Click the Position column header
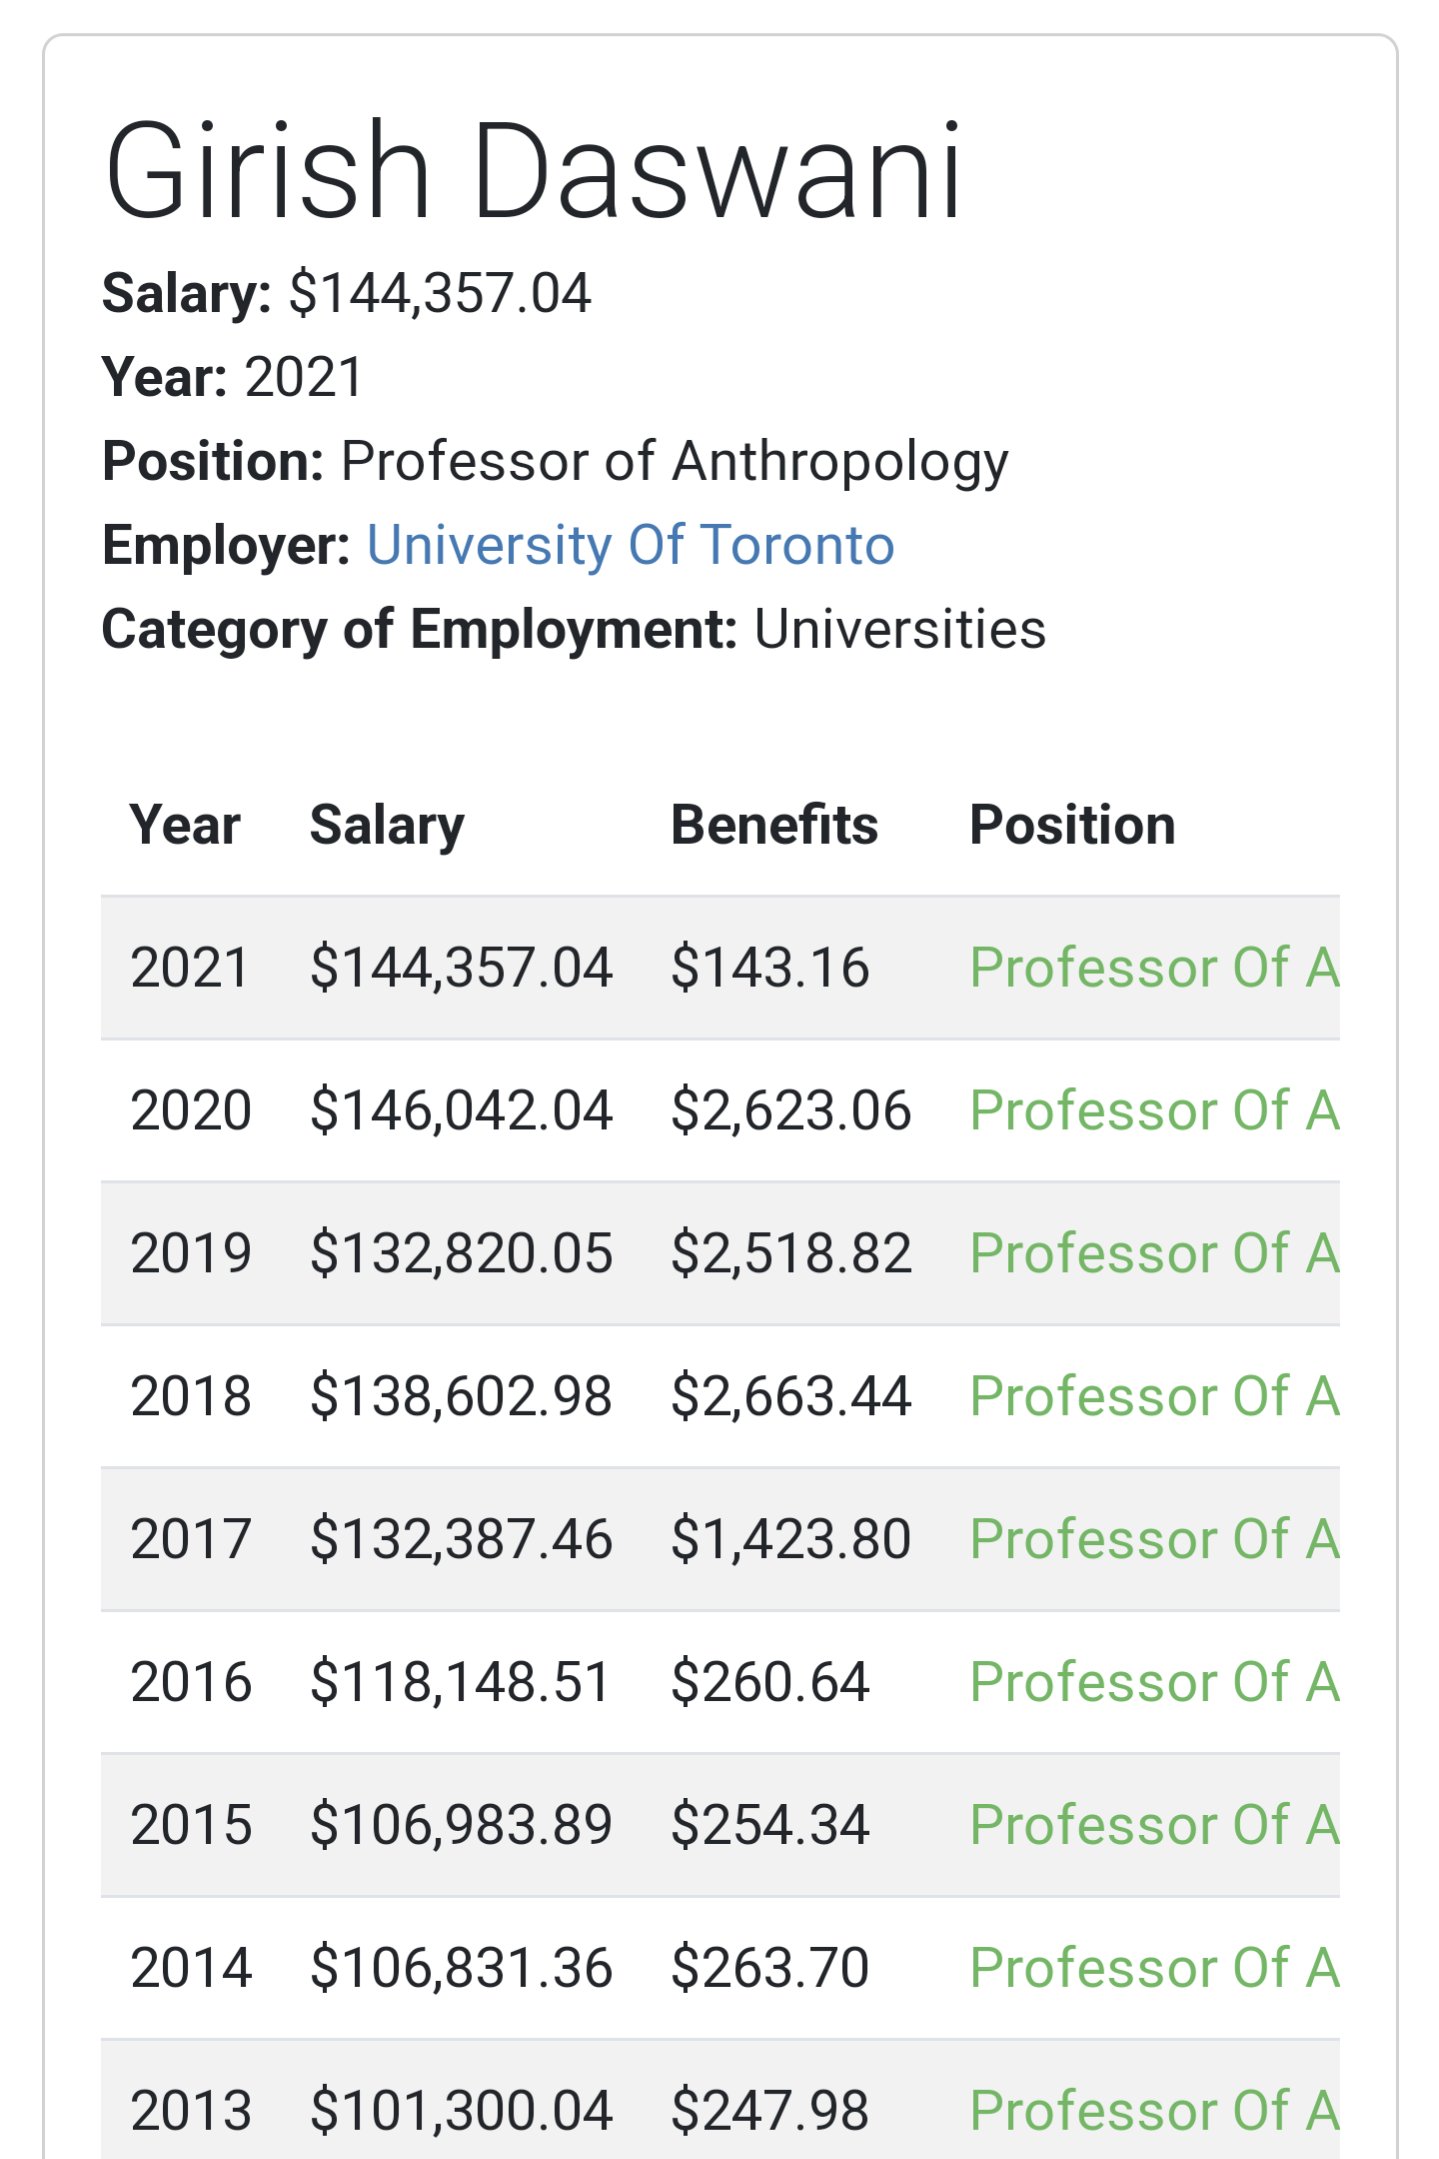1439x2159 pixels. [x=1072, y=825]
